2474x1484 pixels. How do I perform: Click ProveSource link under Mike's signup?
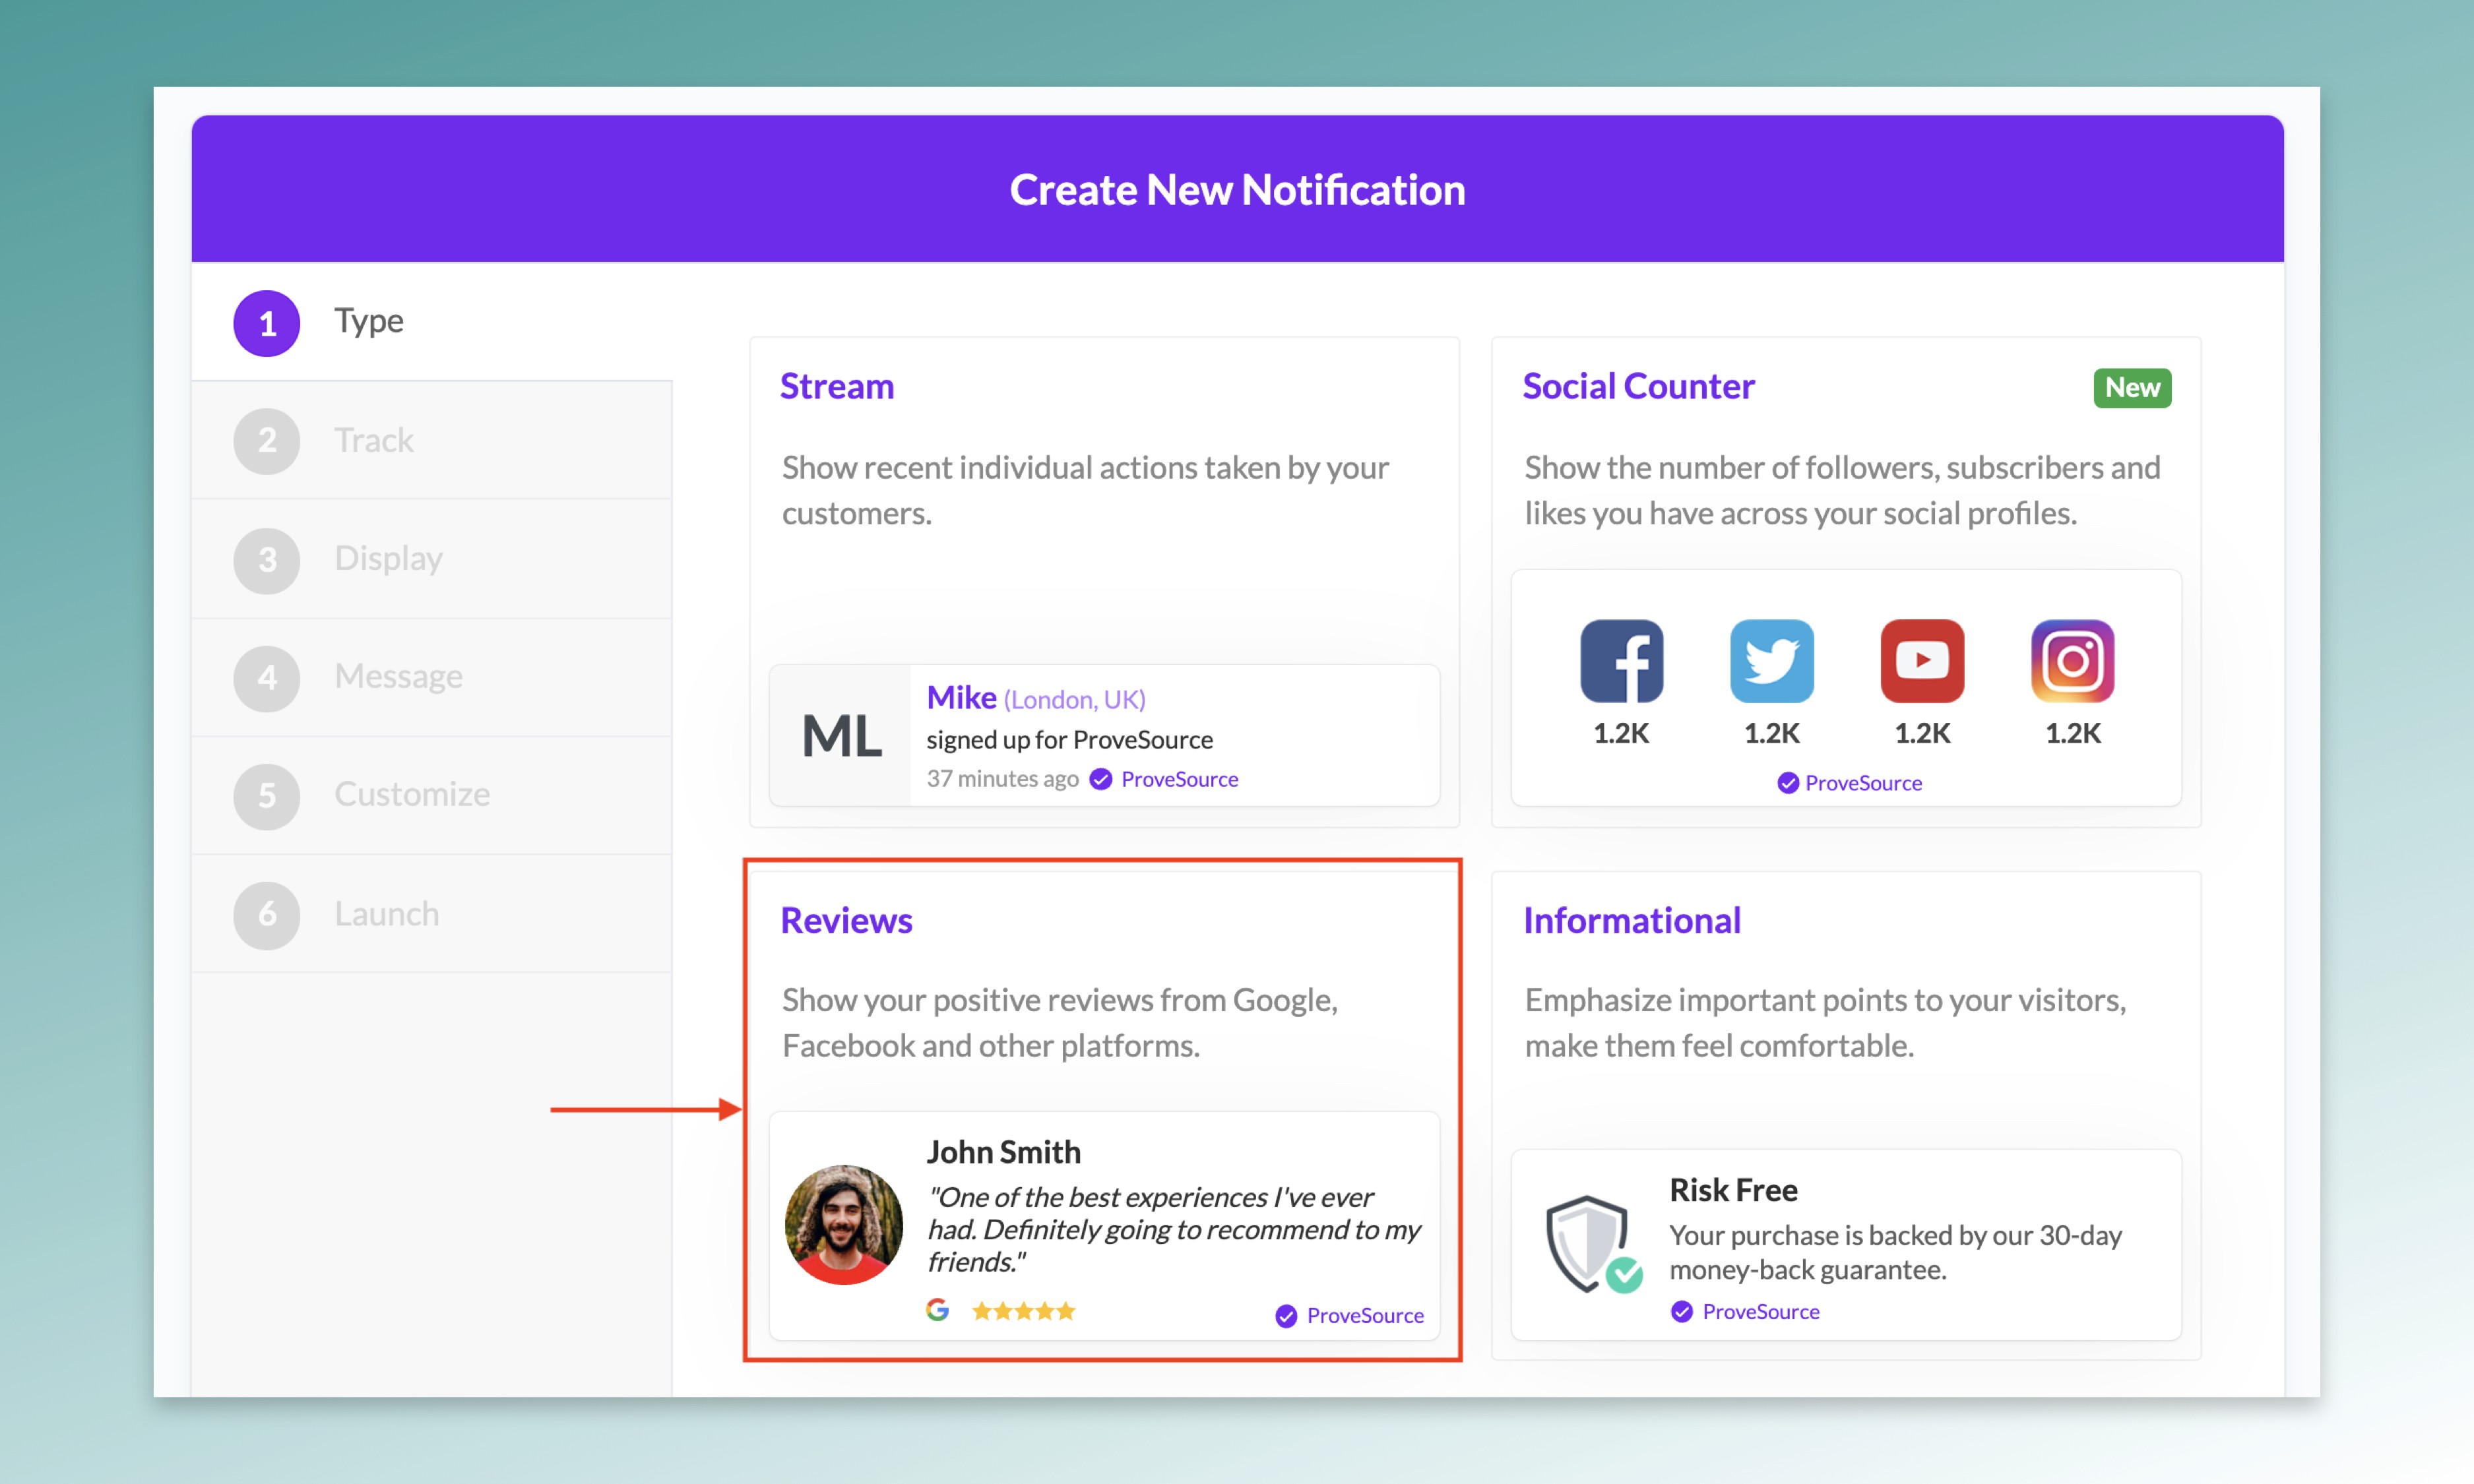click(x=1179, y=779)
